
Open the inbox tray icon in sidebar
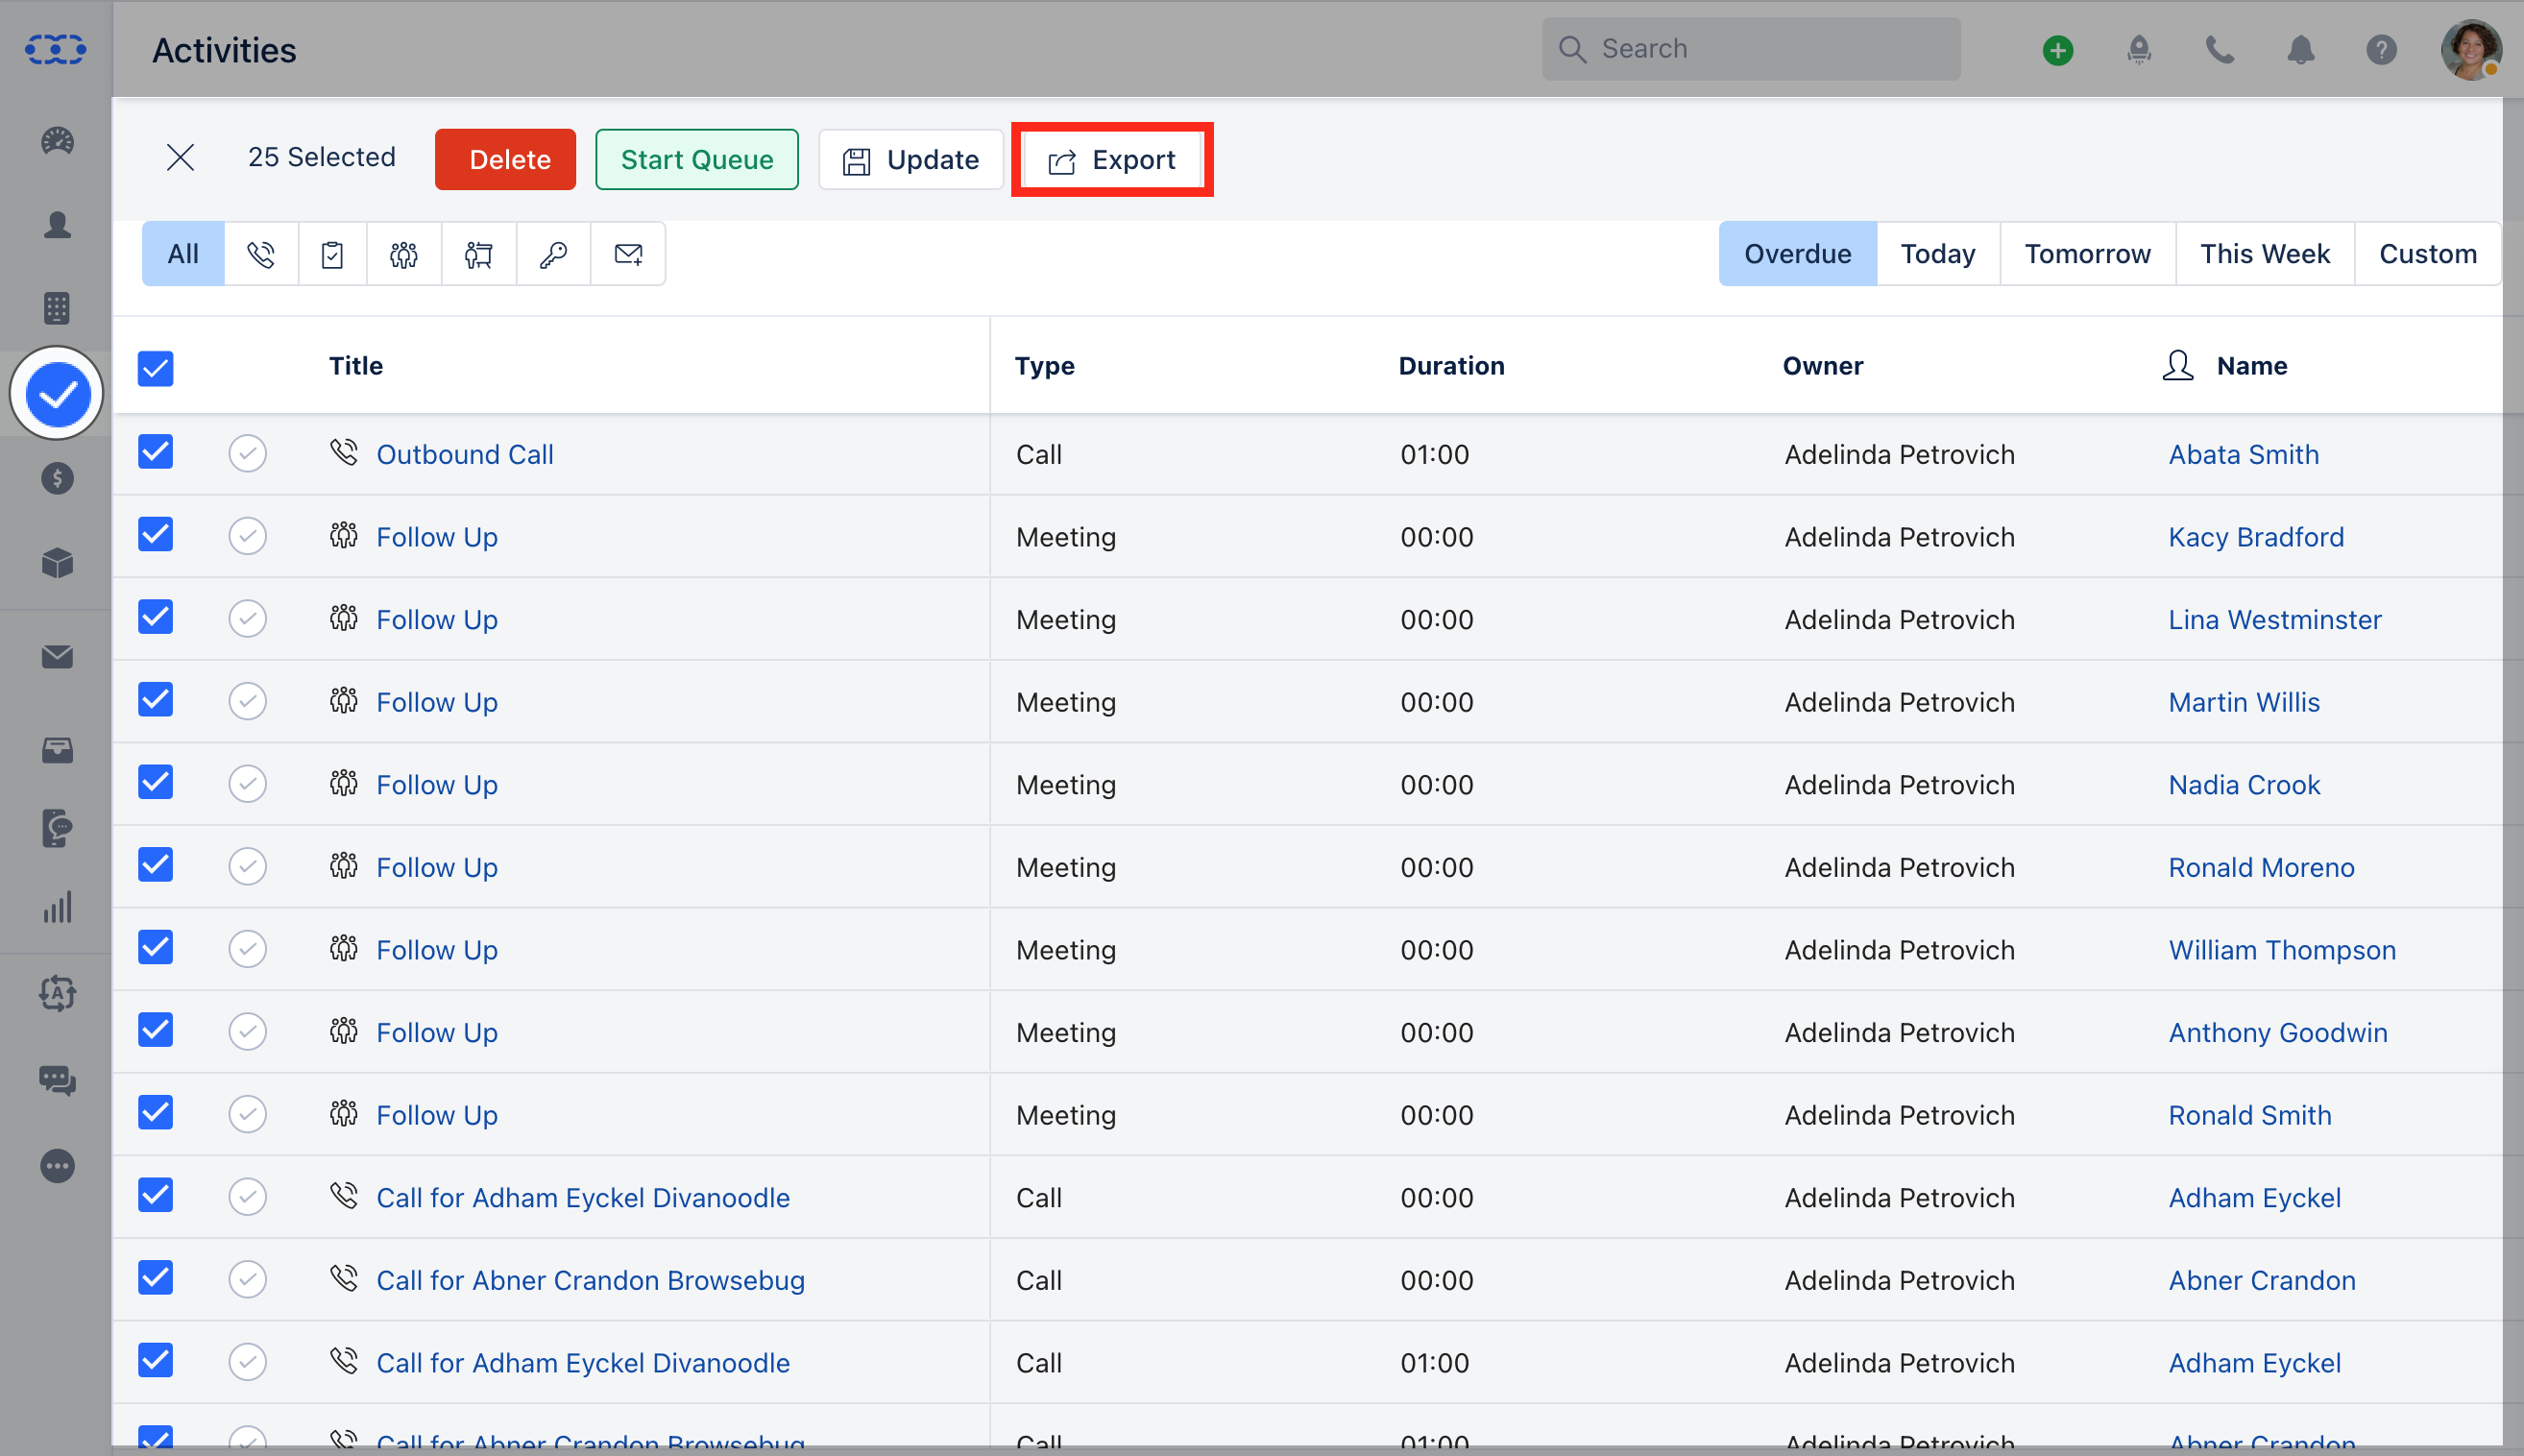57,750
